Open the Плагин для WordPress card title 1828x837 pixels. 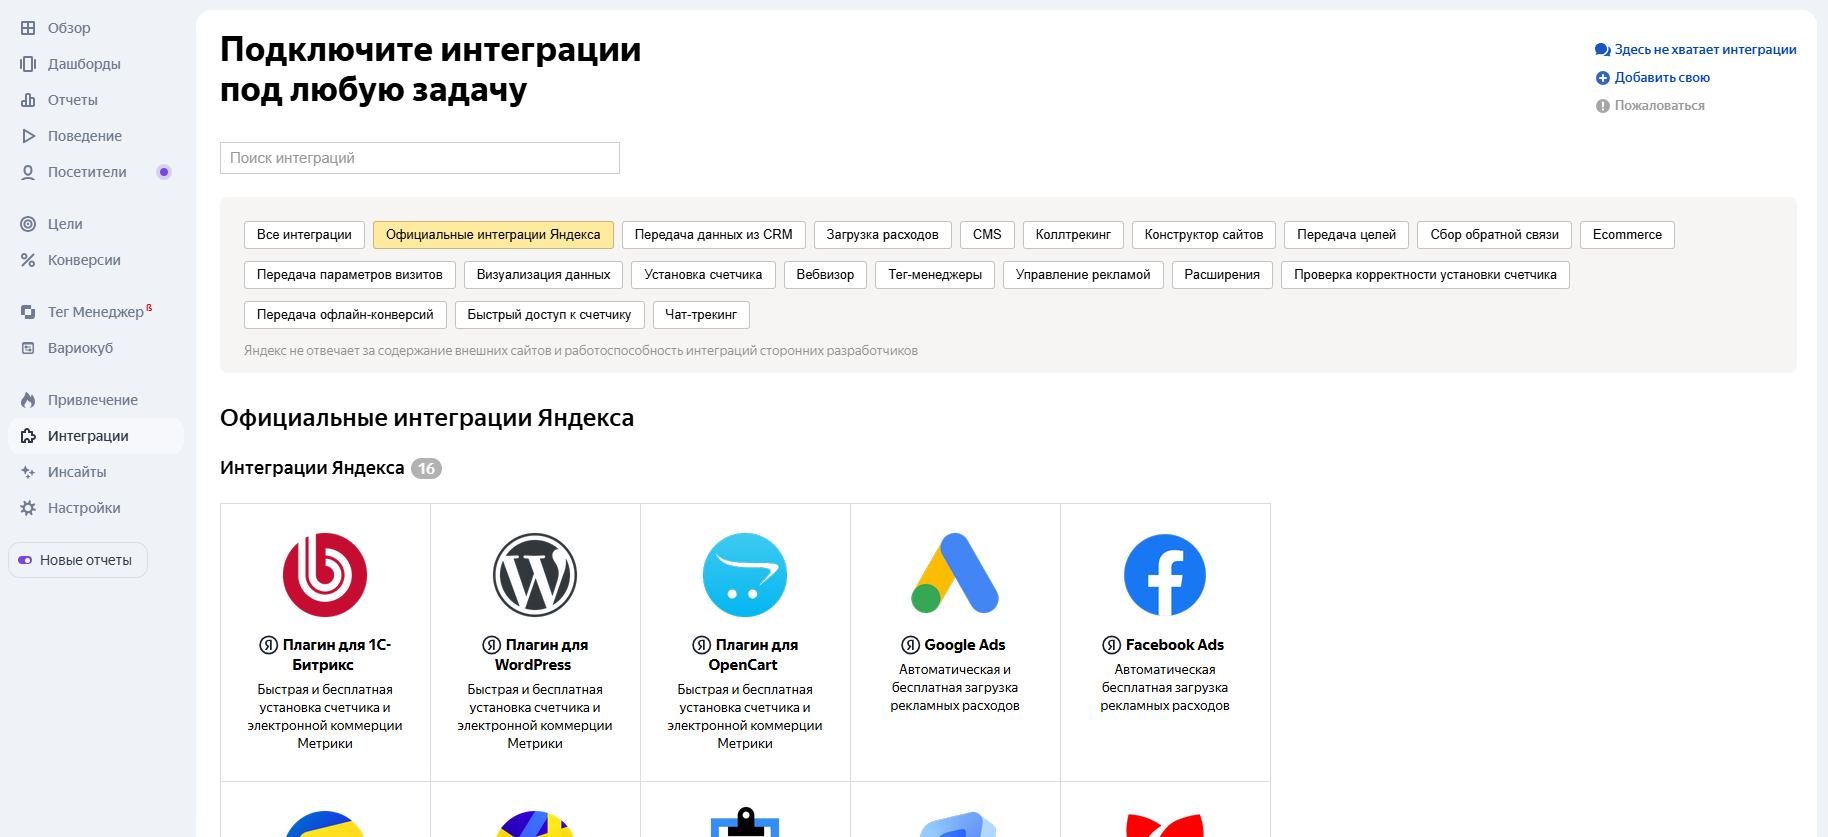tap(535, 655)
